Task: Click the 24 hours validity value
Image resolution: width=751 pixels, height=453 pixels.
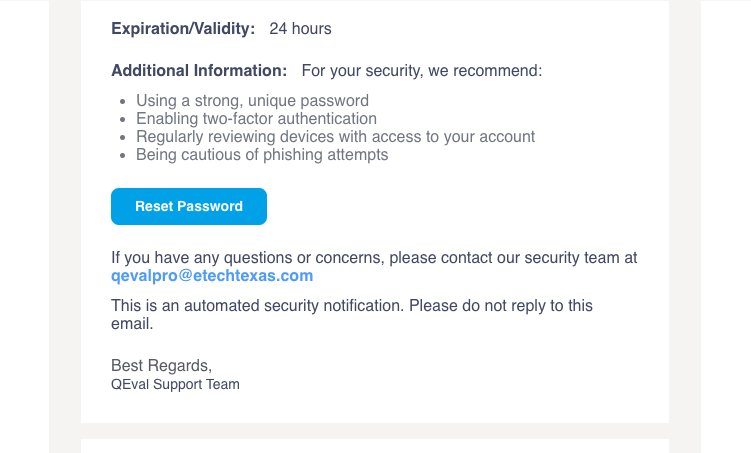Action: [300, 29]
